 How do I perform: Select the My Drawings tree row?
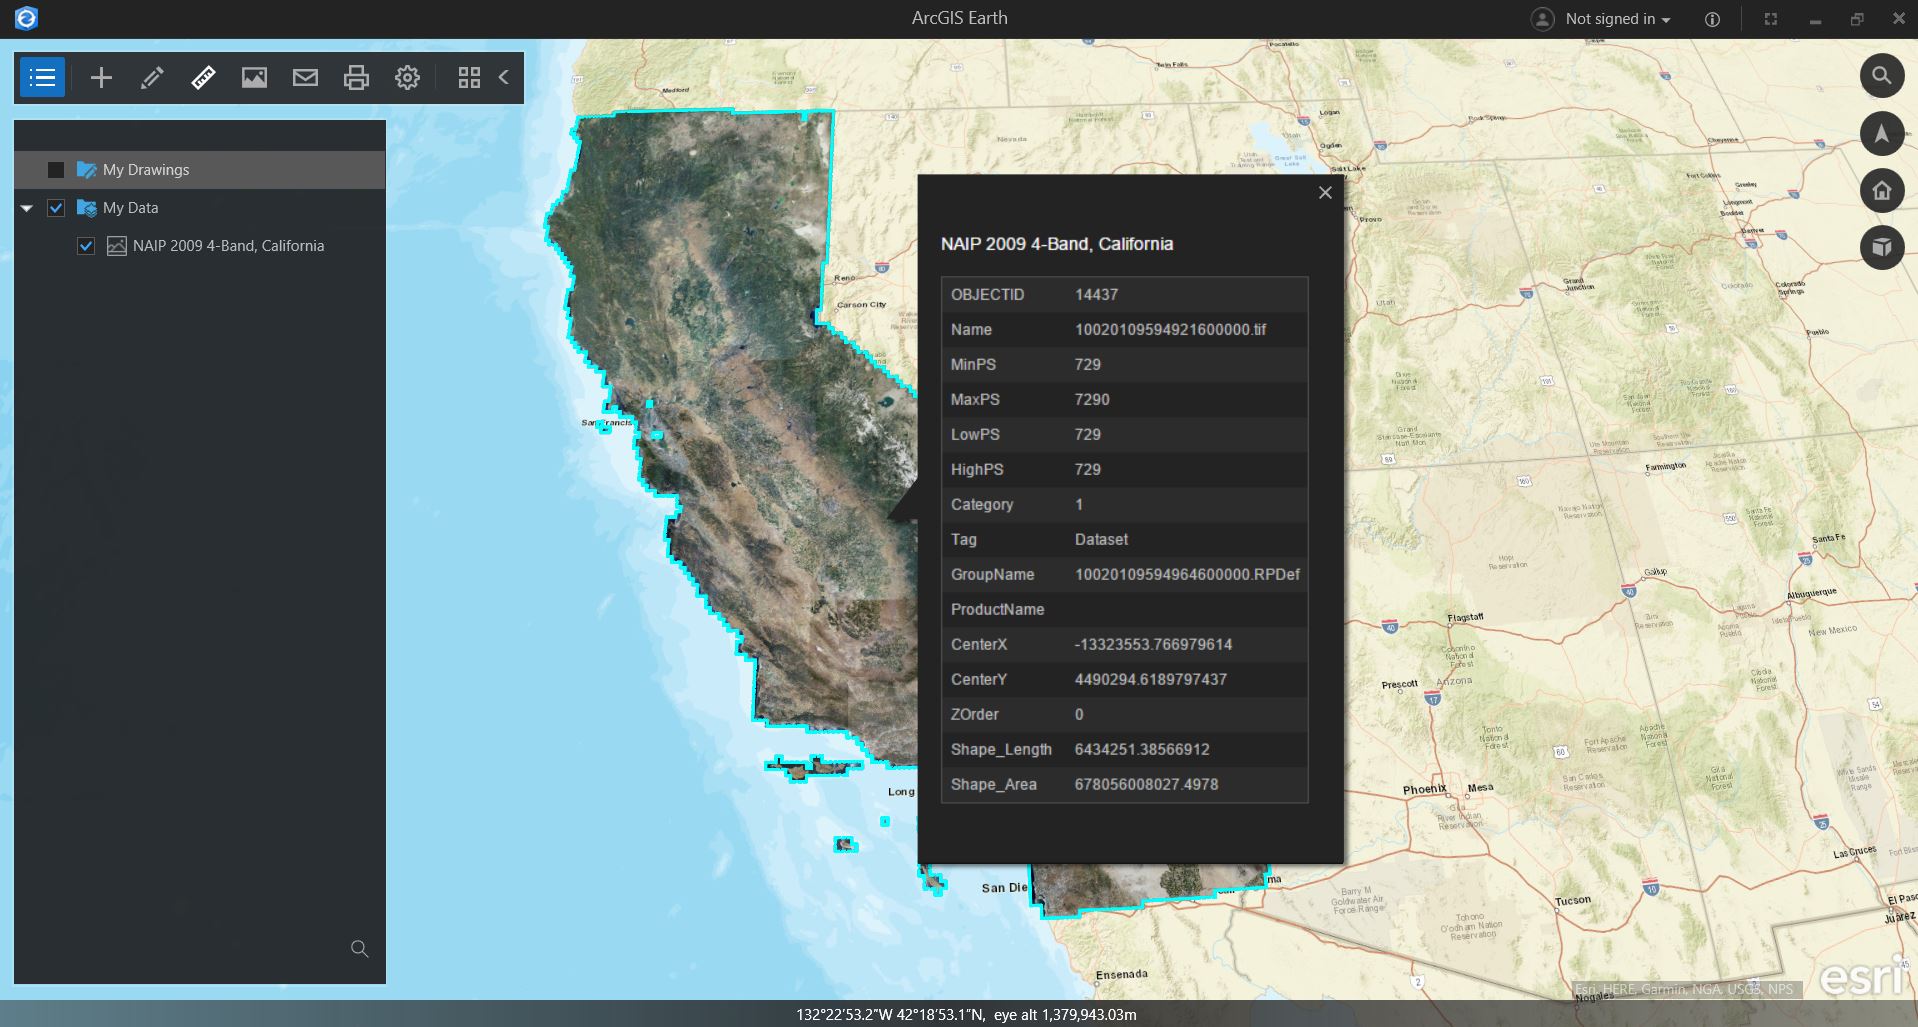199,170
